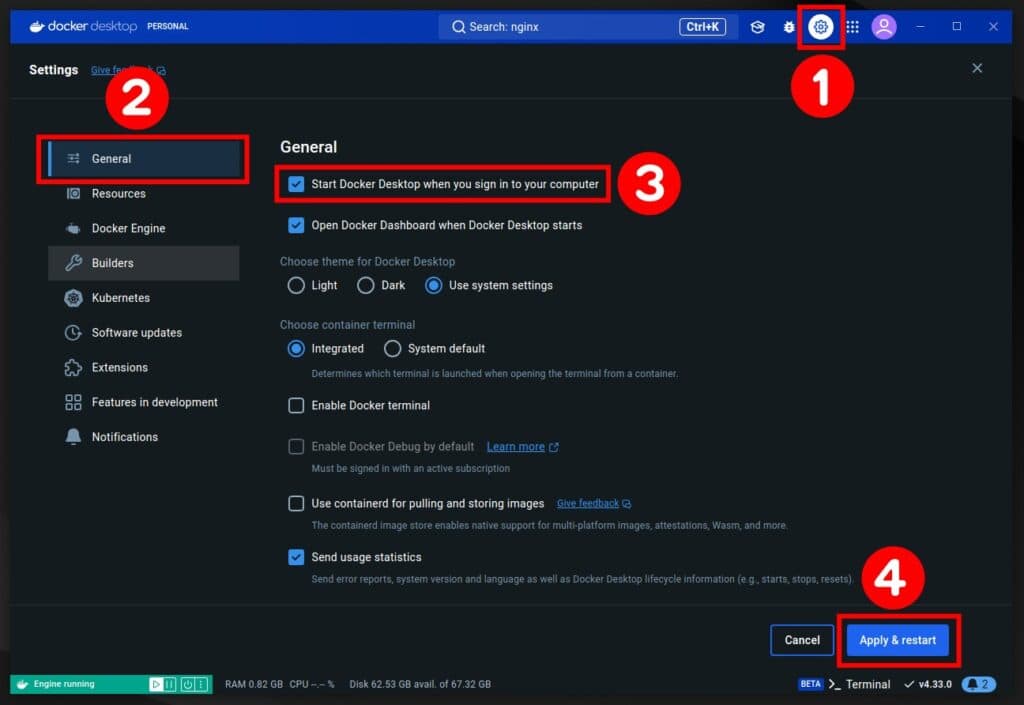Click the Engine running status label

click(x=64, y=683)
